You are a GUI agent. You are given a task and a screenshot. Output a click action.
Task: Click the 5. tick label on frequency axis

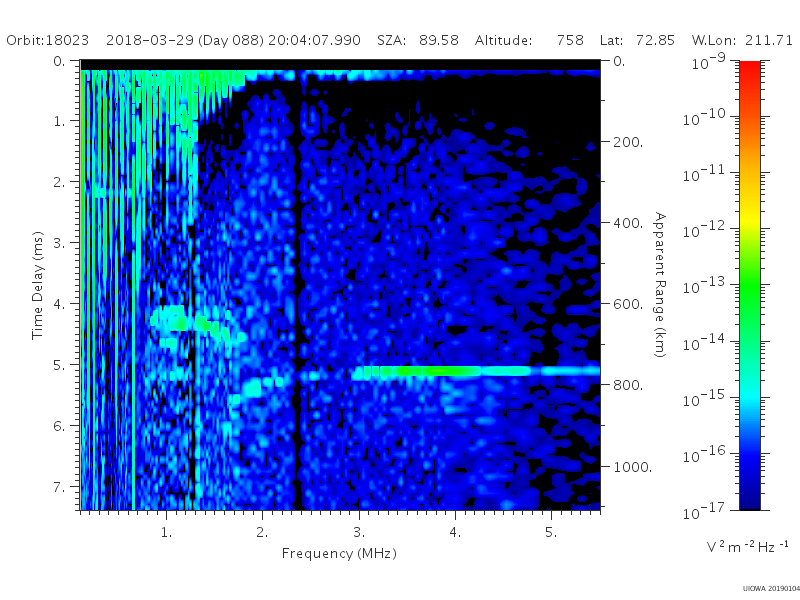(551, 532)
